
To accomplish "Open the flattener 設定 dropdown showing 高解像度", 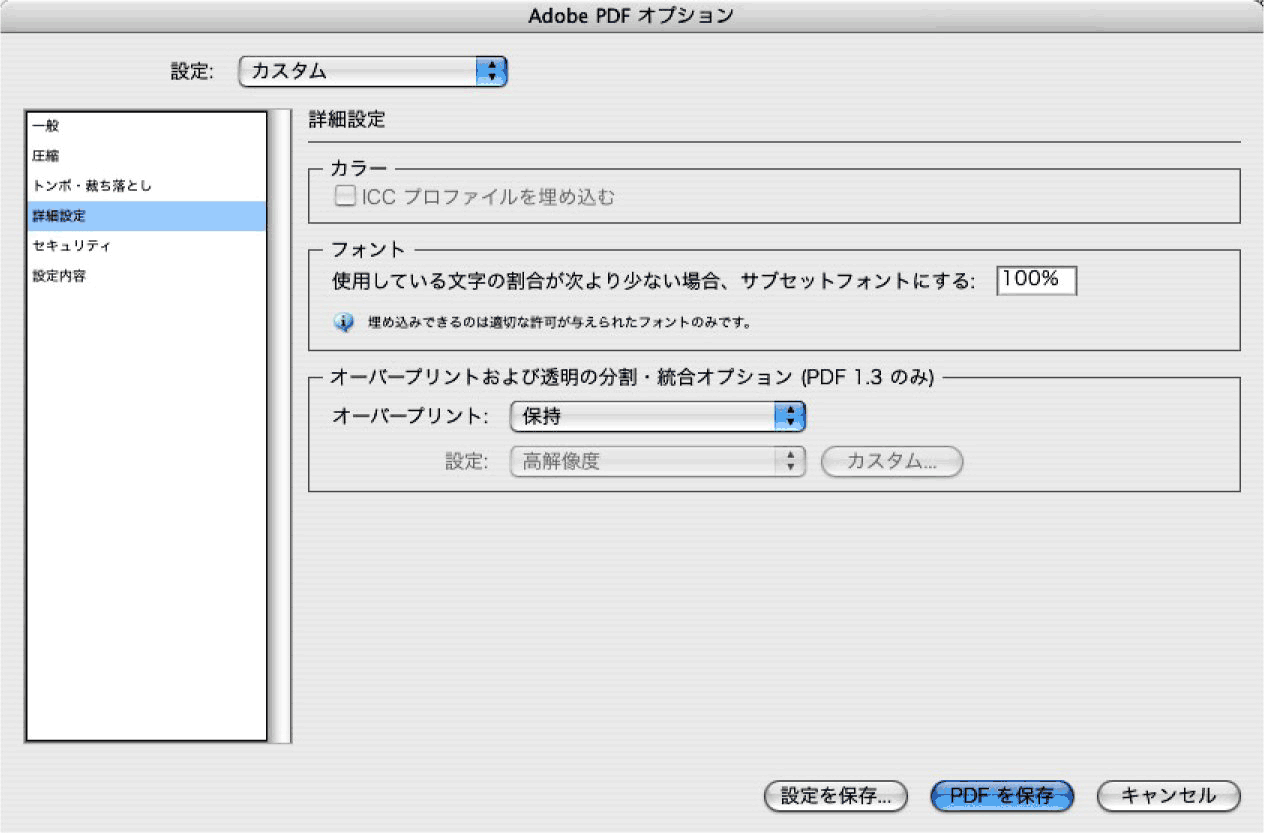I will pos(650,461).
